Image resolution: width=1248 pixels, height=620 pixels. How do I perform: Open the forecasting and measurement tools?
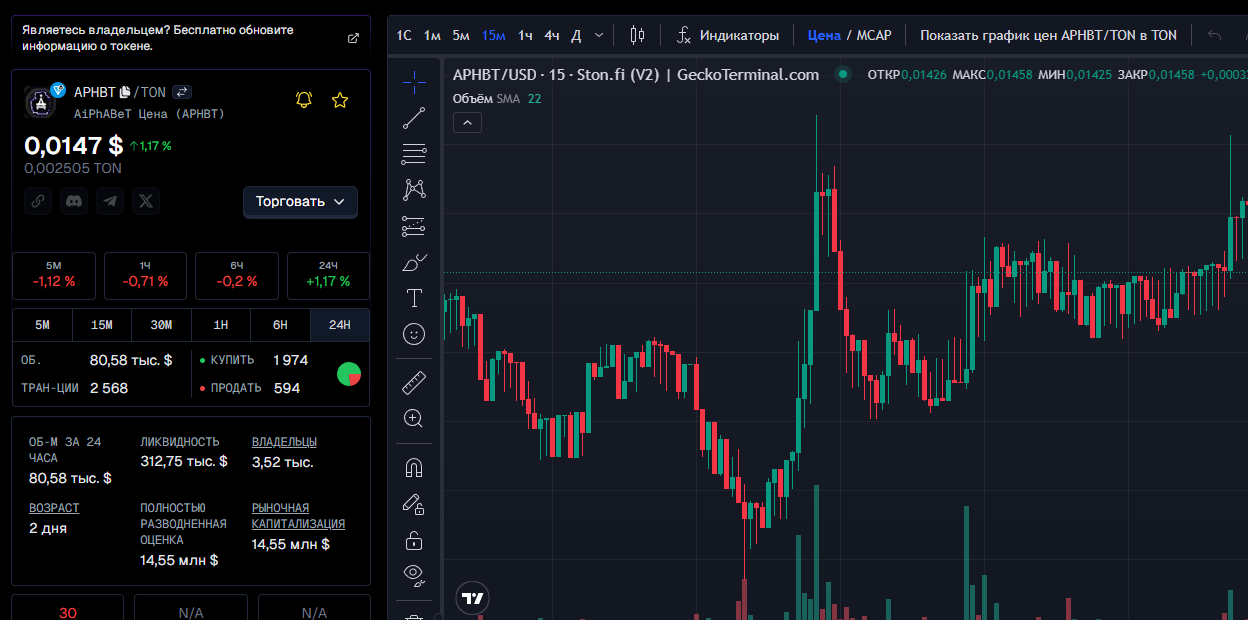414,226
